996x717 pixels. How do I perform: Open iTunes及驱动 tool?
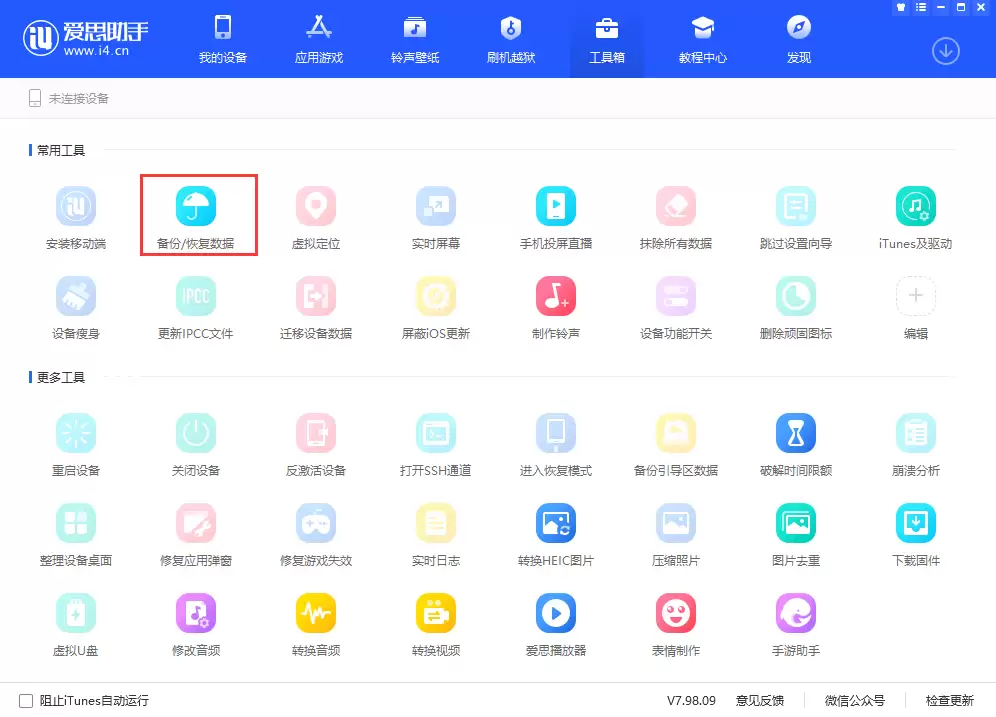tap(915, 217)
